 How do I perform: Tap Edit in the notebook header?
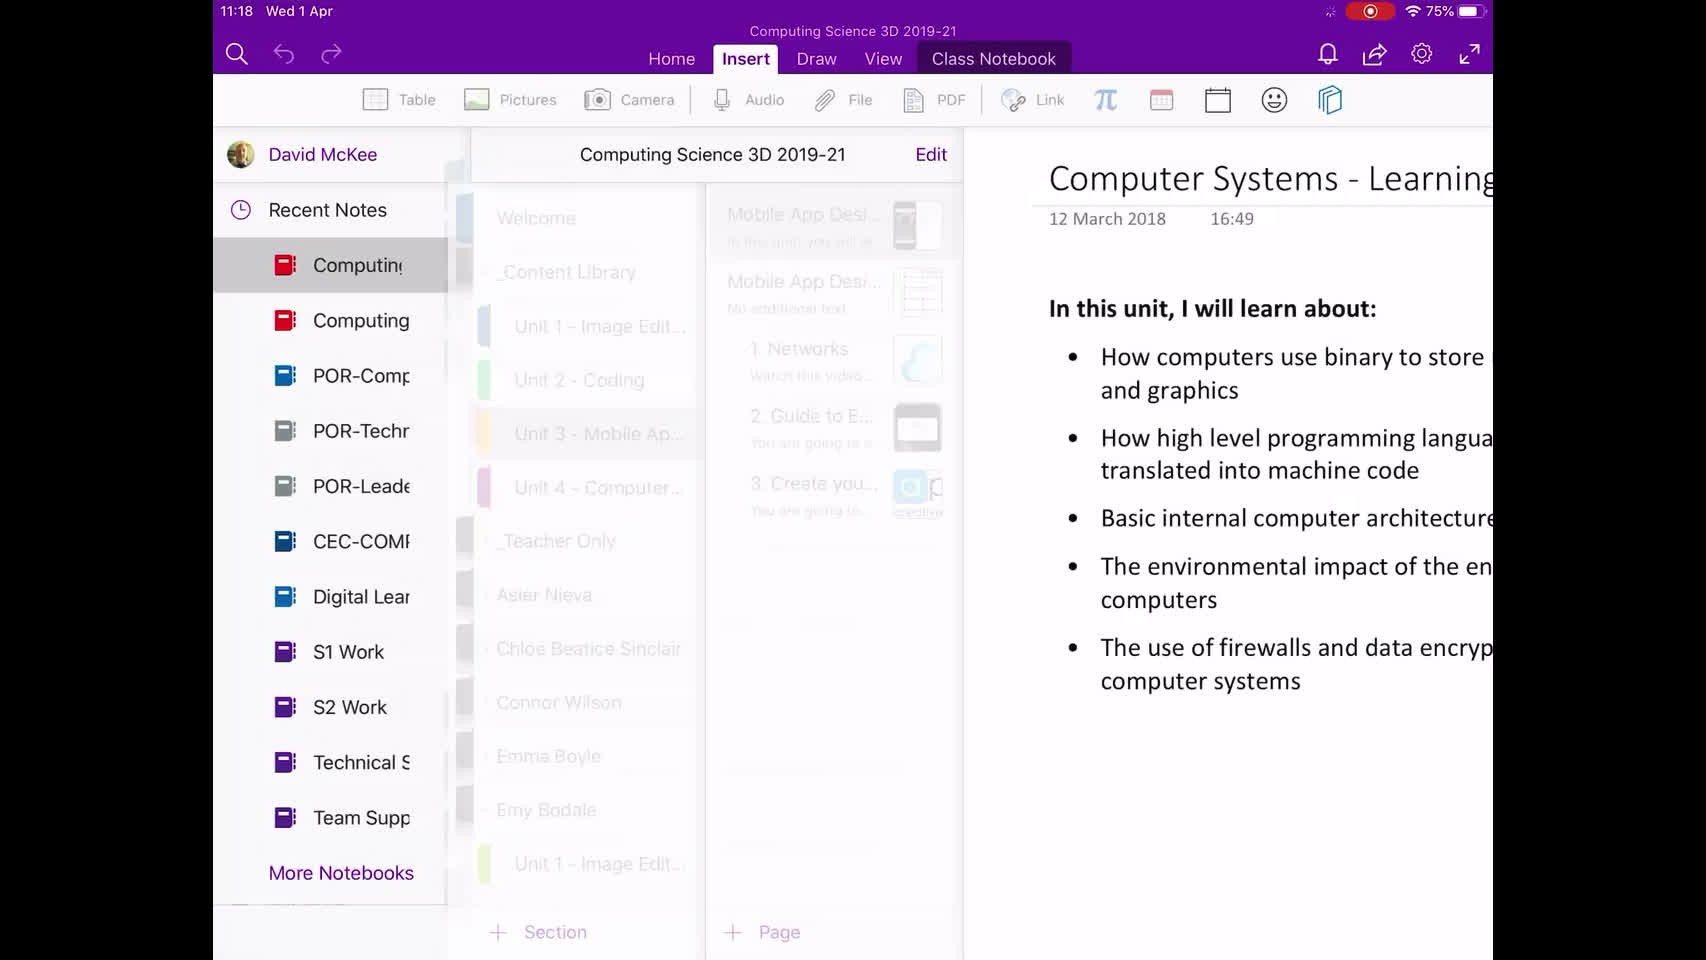(x=930, y=155)
